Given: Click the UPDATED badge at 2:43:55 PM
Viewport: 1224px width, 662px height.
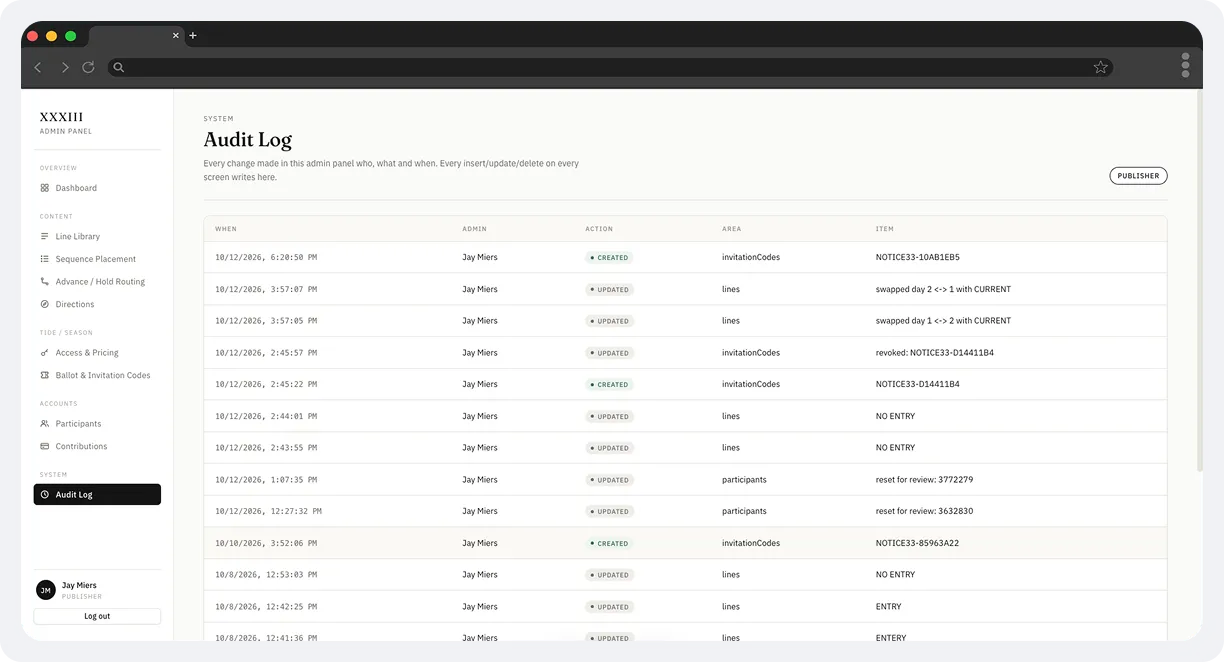Looking at the screenshot, I should pos(610,448).
